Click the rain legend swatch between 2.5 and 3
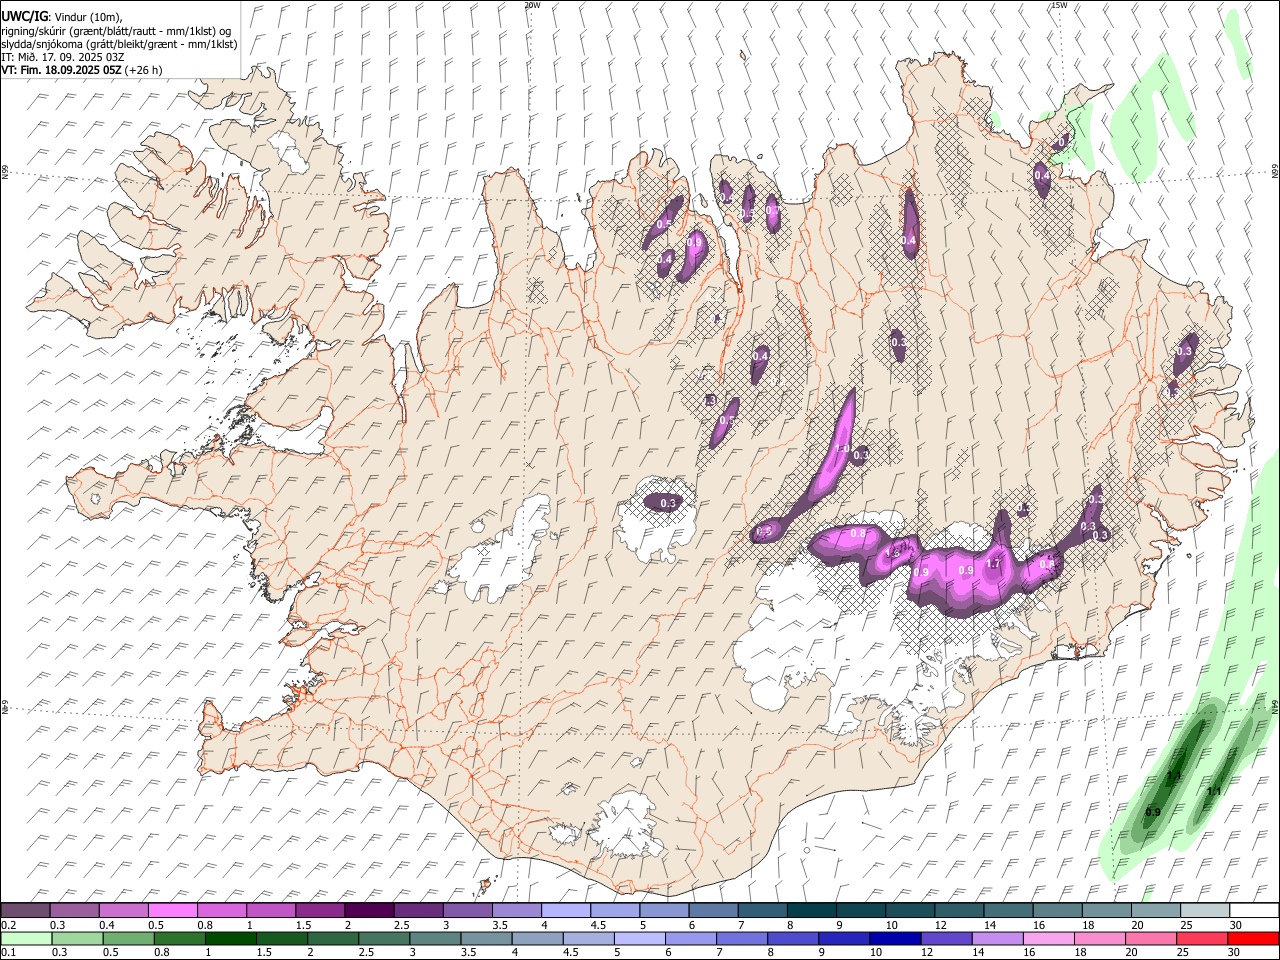This screenshot has width=1280, height=960. 384,938
